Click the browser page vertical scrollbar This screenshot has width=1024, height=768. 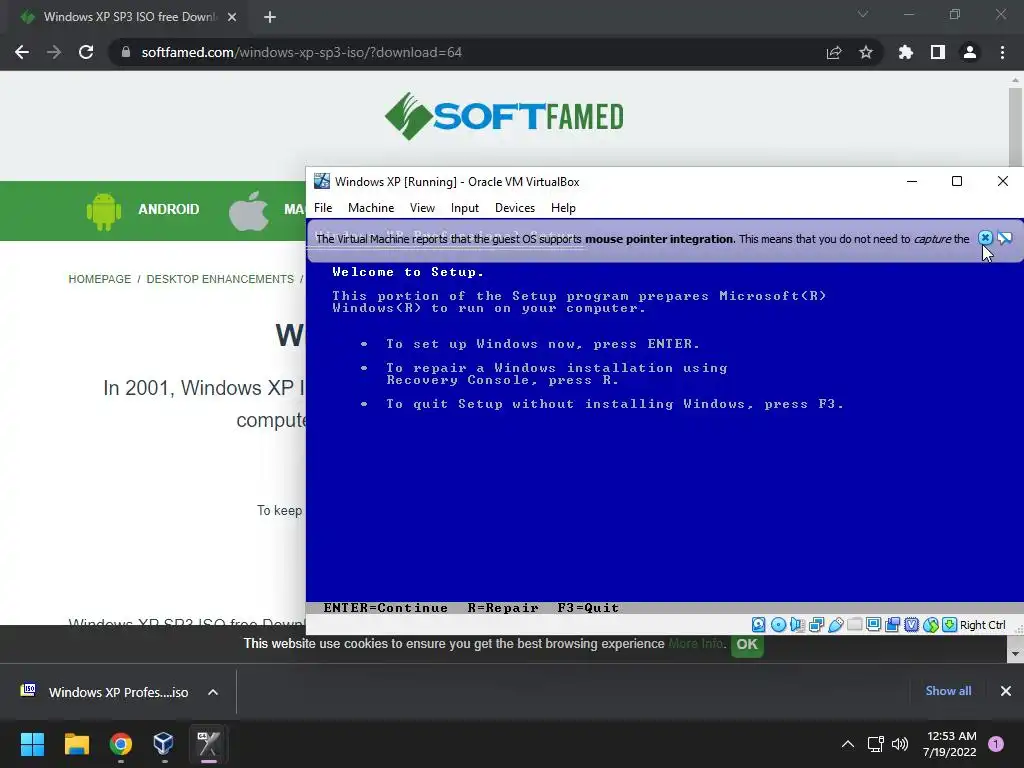1015,127
